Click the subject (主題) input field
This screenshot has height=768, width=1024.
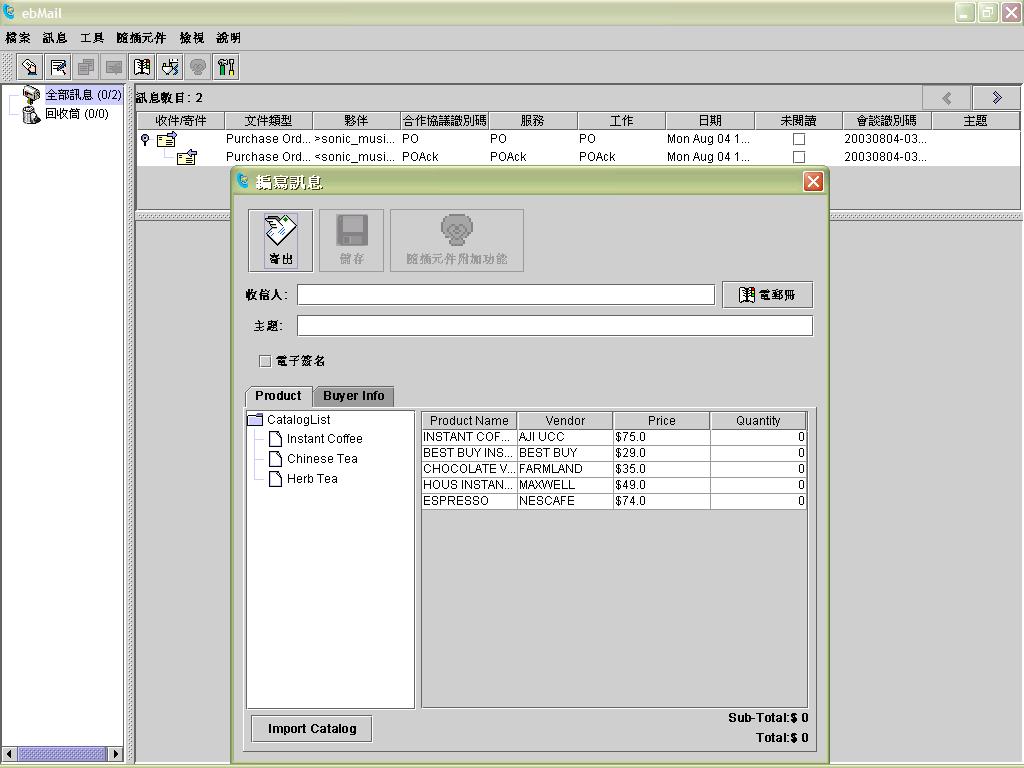[555, 326]
